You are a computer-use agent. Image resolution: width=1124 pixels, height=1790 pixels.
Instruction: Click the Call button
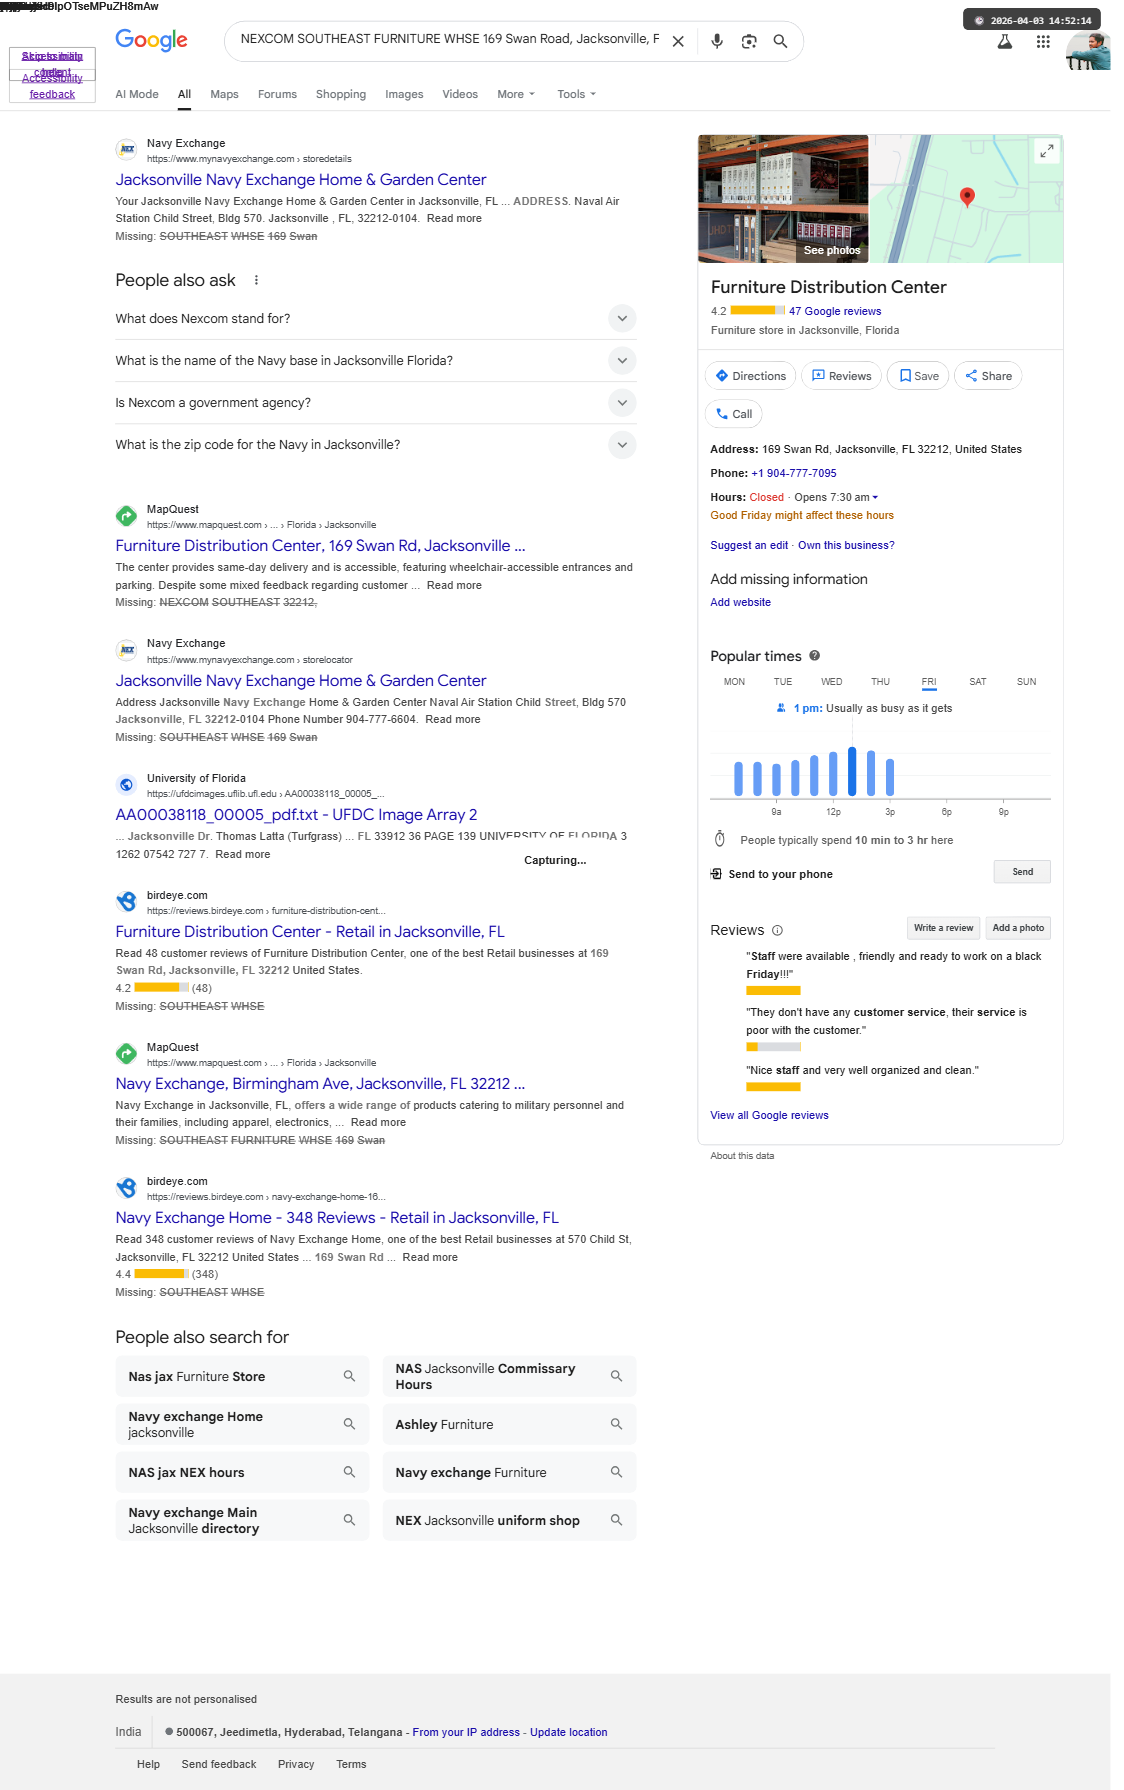[x=734, y=414]
